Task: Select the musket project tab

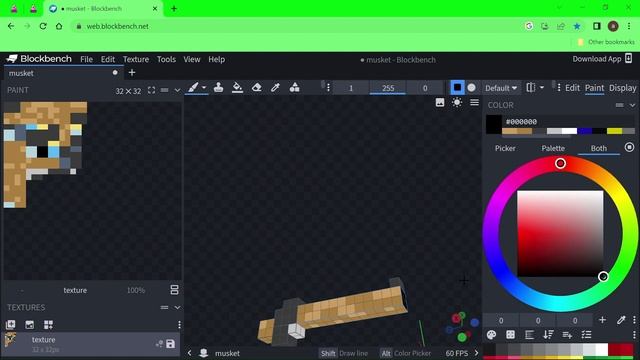Action: point(63,73)
